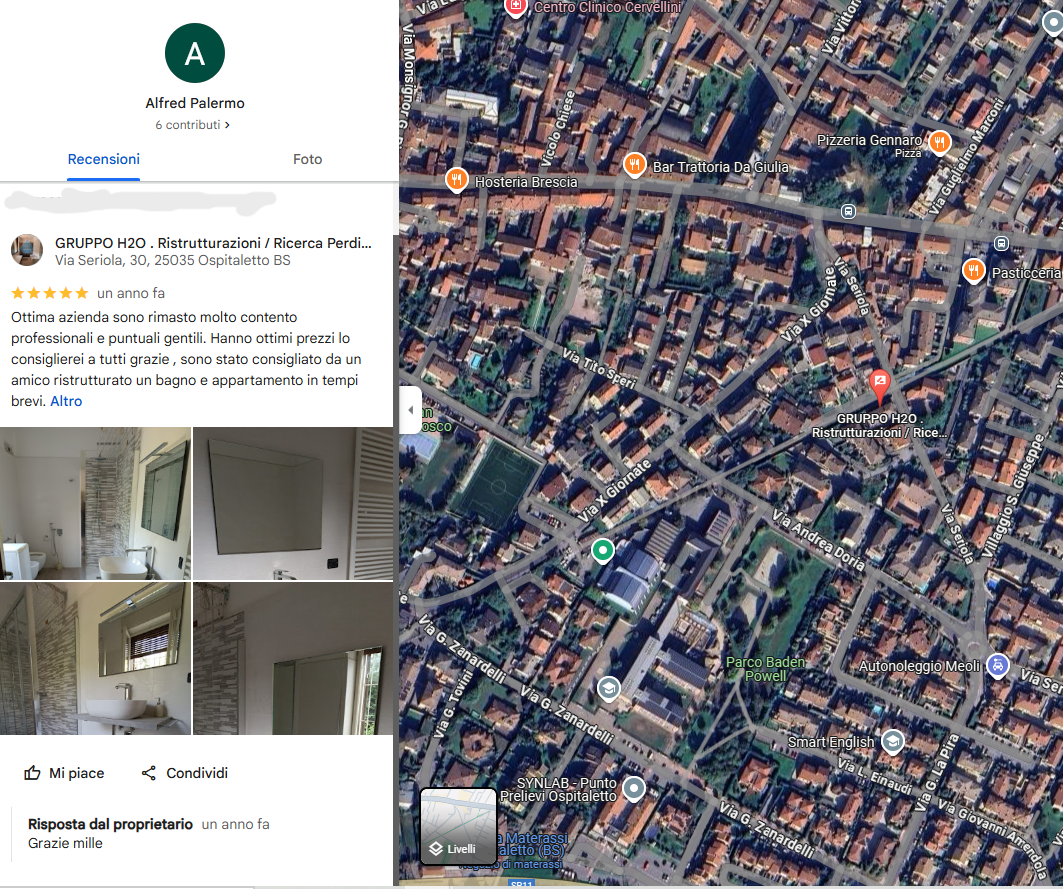Click the Parco Baden Powell map label
1063x889 pixels.
coord(765,669)
